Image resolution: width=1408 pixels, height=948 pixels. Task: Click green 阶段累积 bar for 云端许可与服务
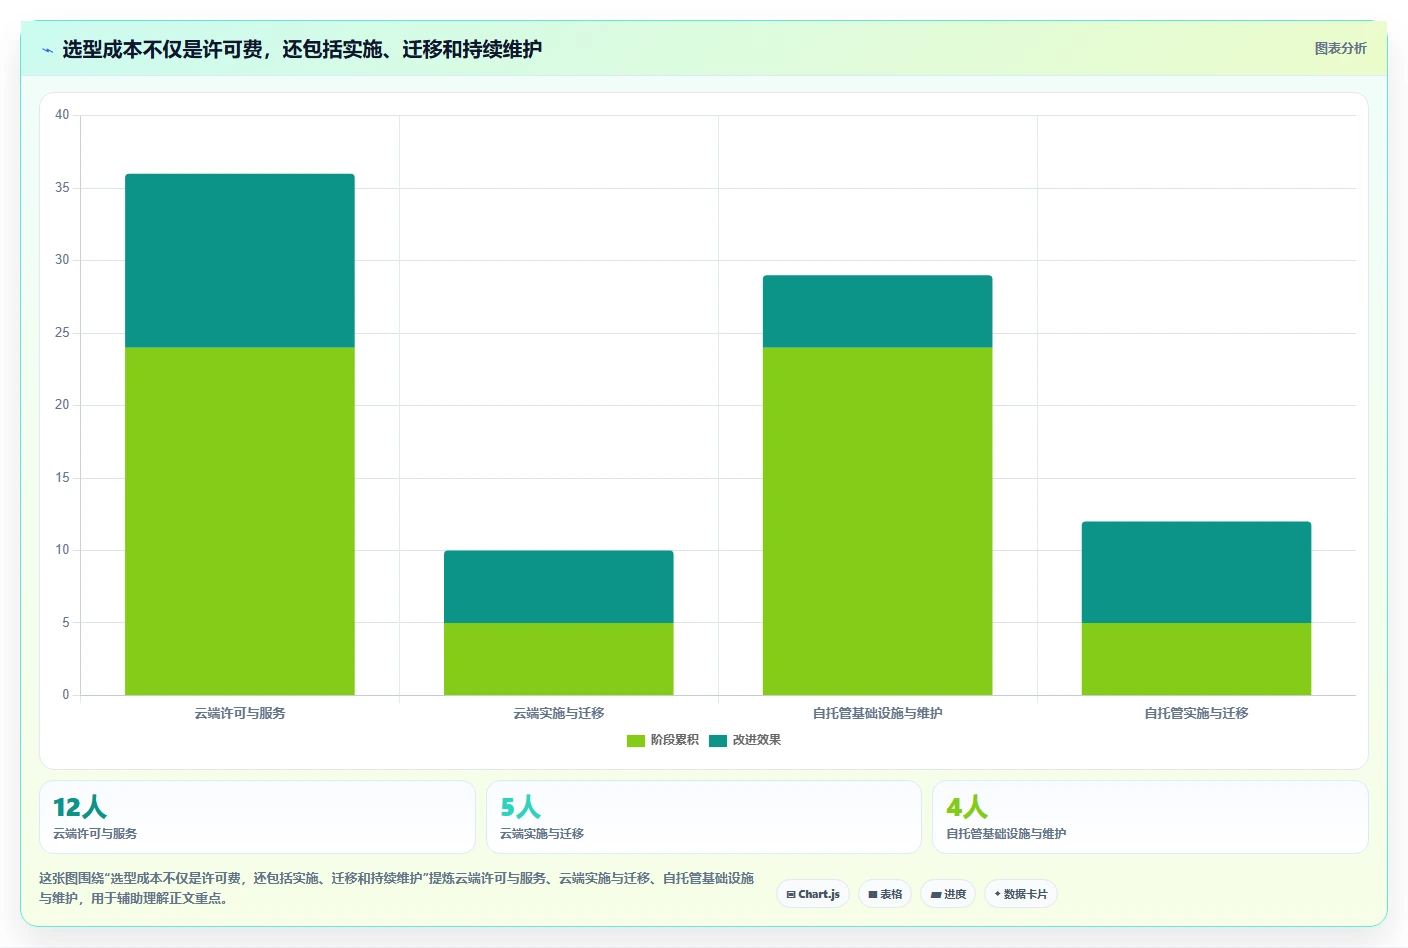click(x=240, y=521)
